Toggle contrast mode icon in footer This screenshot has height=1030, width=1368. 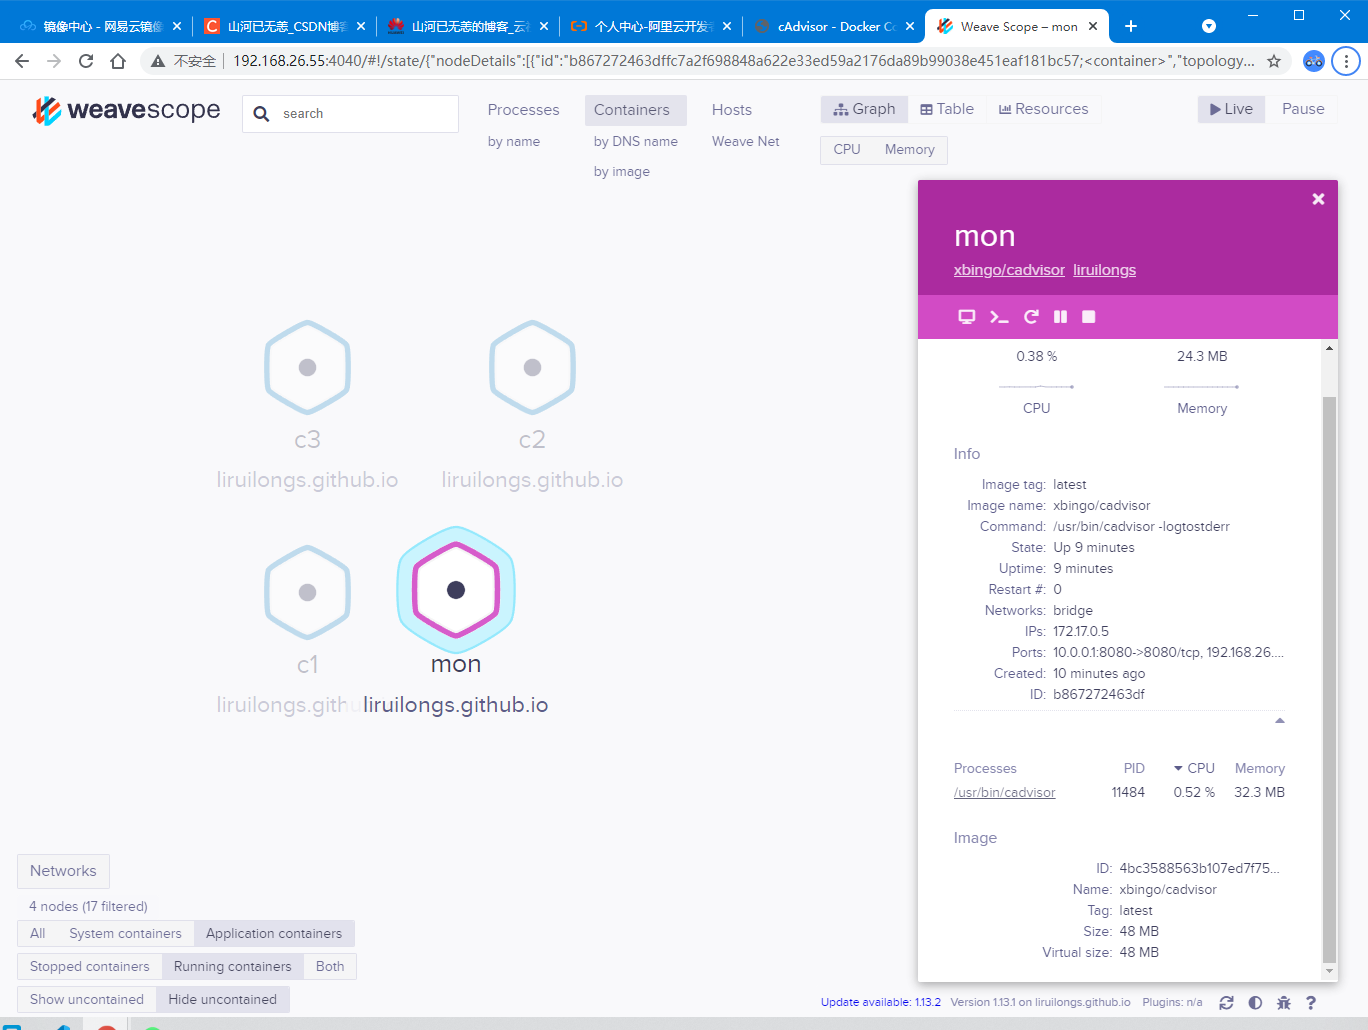coord(1255,1002)
